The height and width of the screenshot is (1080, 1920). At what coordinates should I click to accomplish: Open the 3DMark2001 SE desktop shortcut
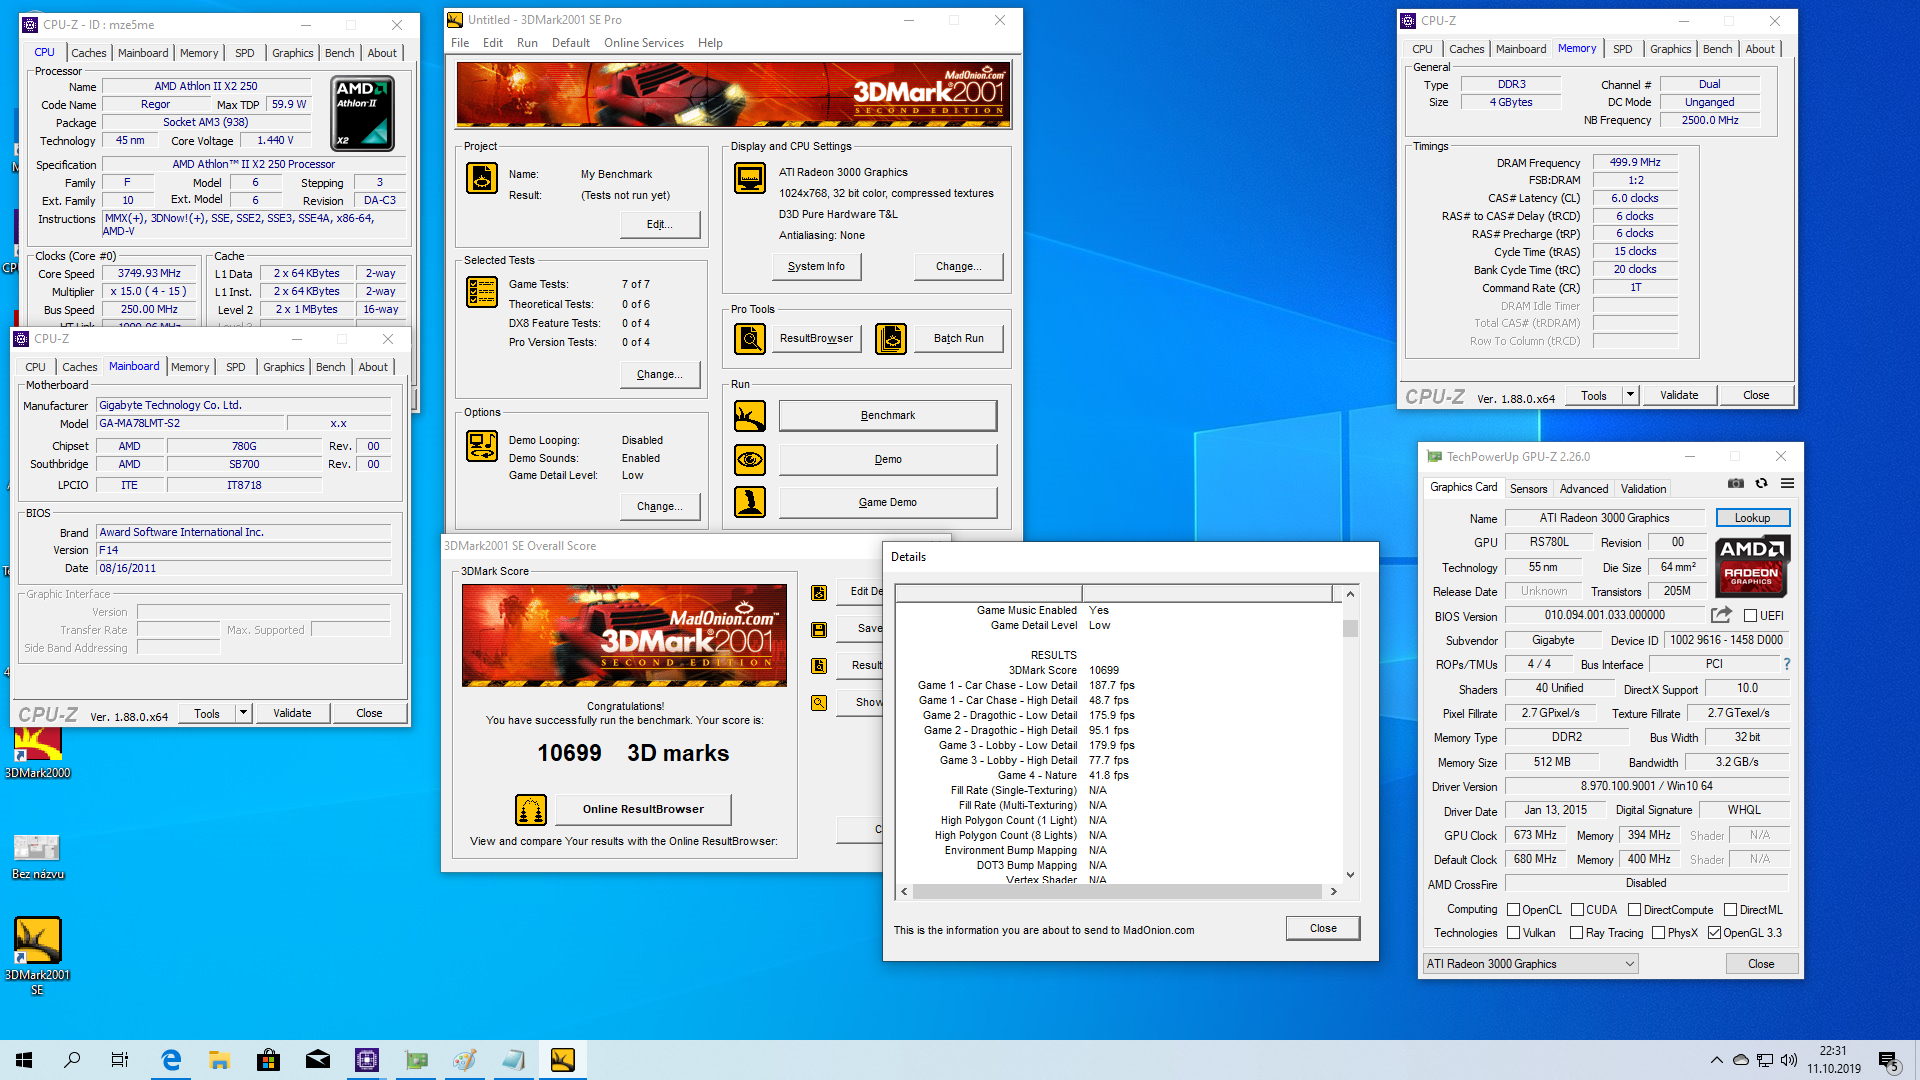coord(38,955)
